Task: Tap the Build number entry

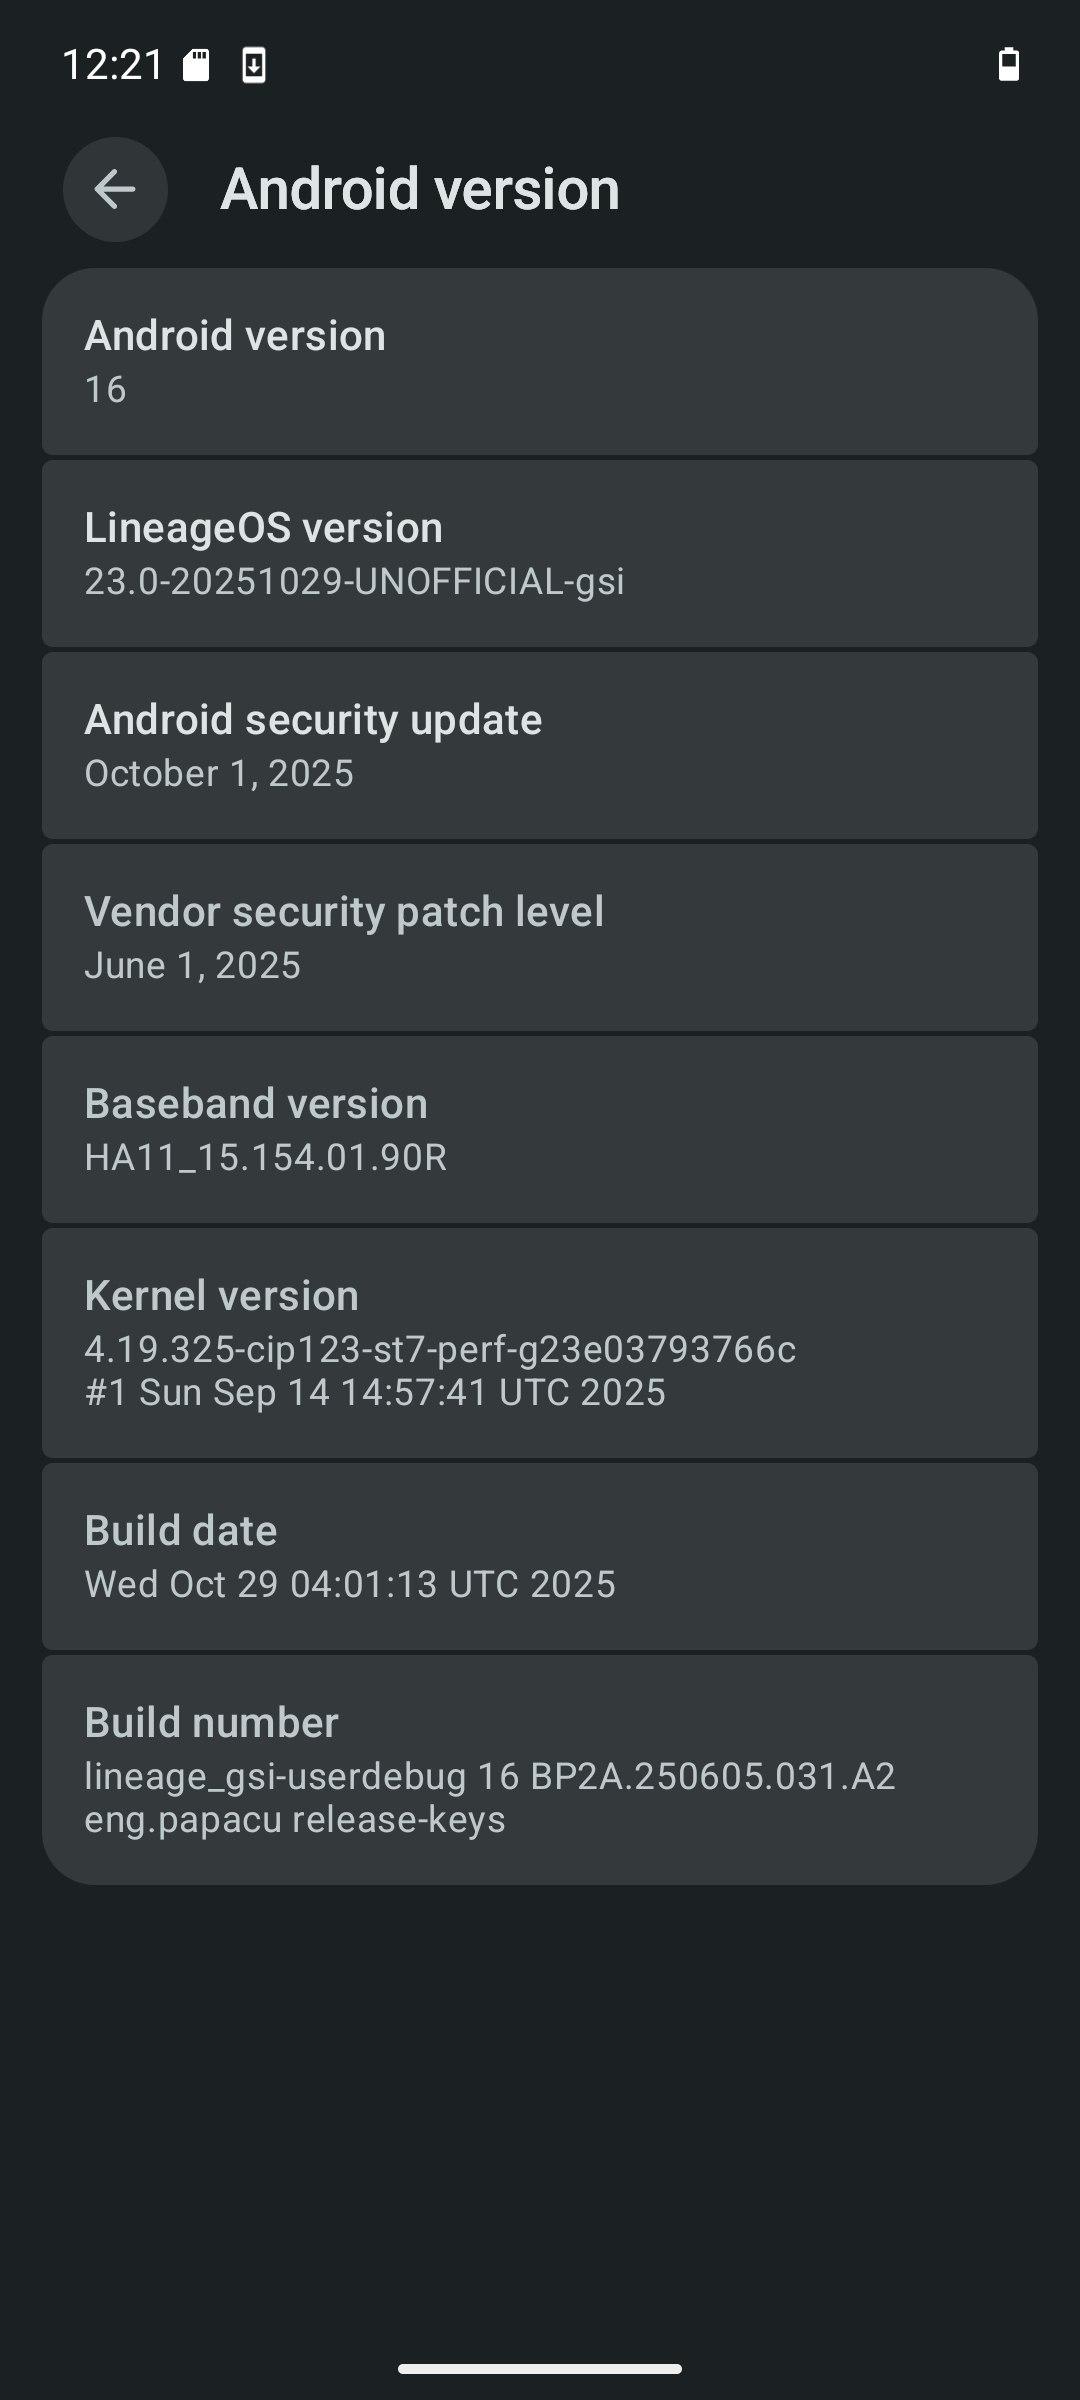Action: coord(540,1770)
